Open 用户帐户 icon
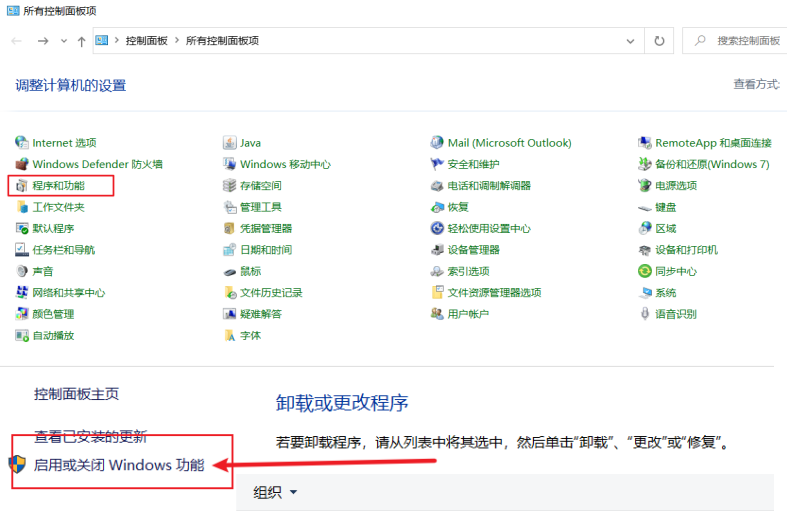 [437, 314]
